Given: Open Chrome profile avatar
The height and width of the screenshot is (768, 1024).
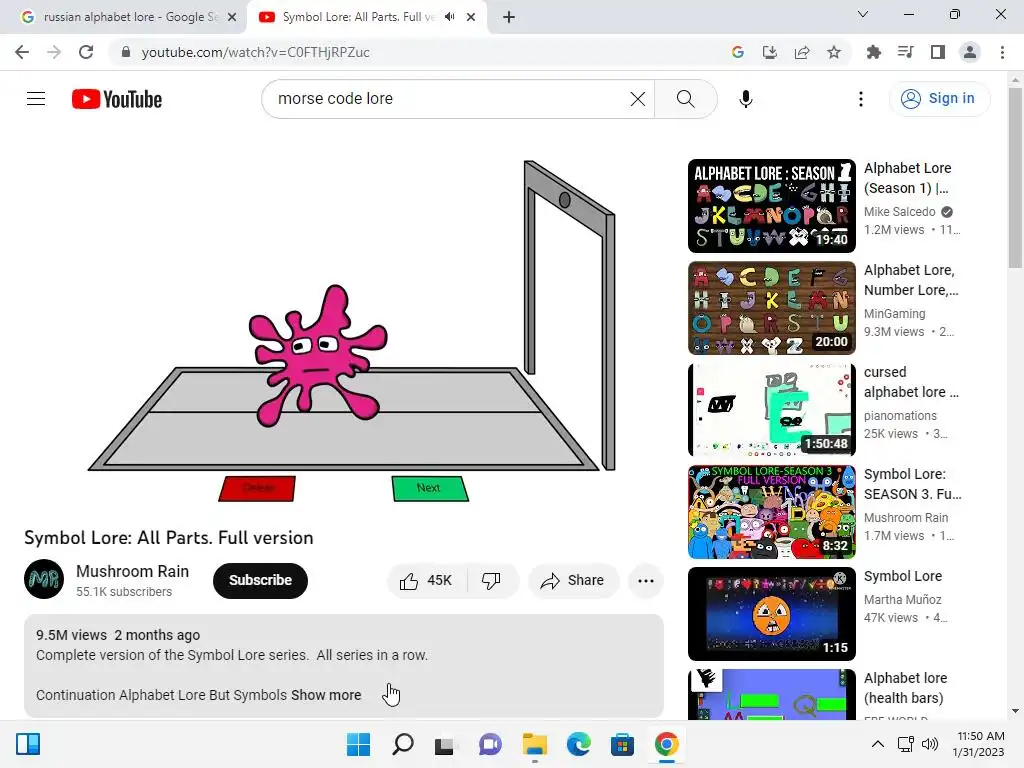Looking at the screenshot, I should (970, 52).
